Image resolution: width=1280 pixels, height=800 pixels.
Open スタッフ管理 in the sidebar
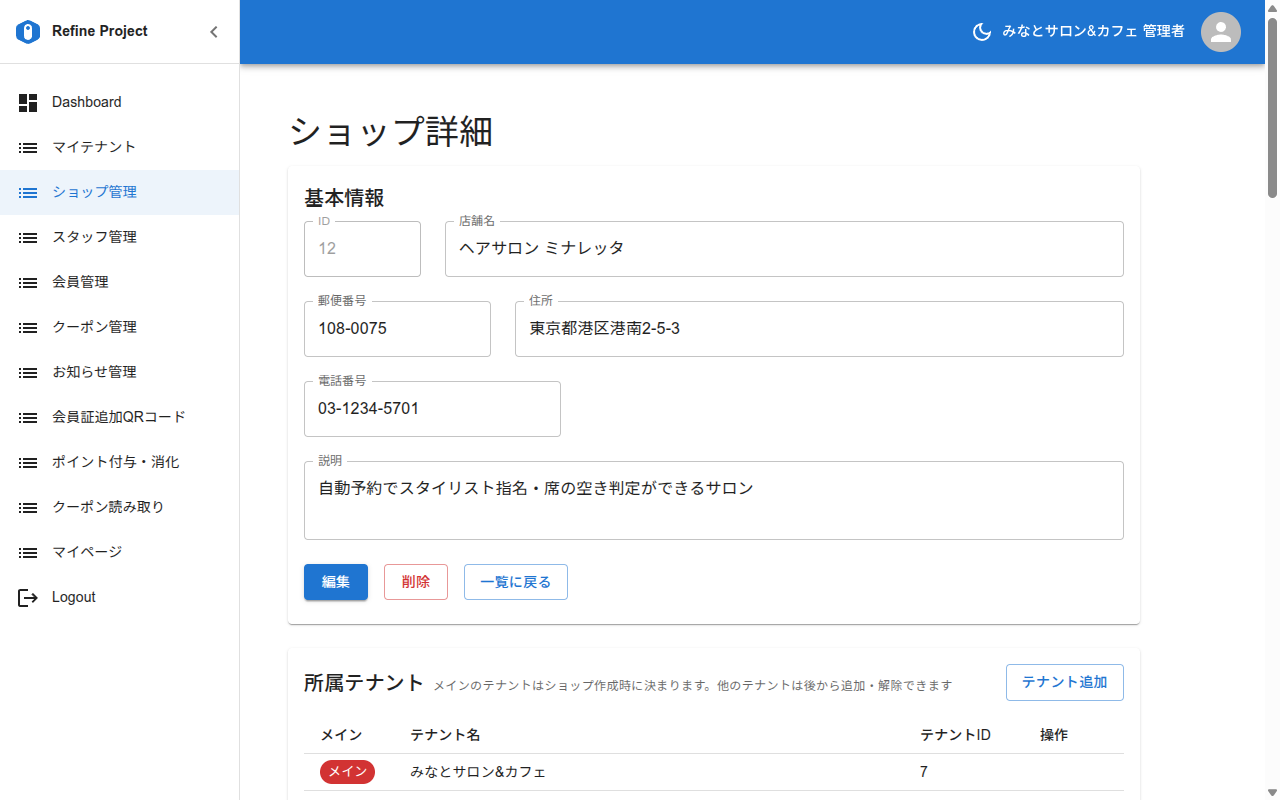tap(119, 237)
